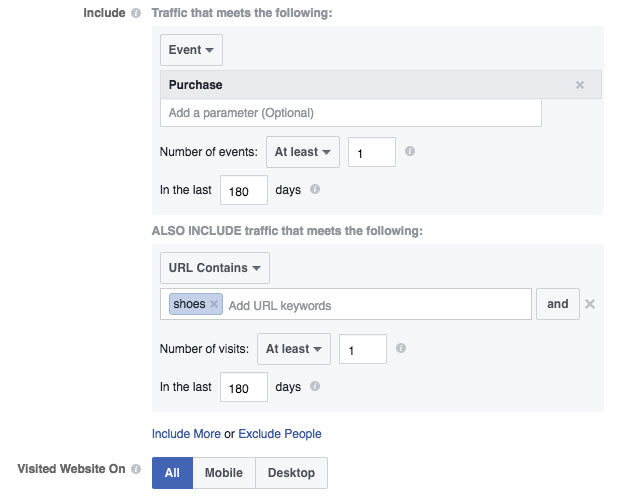Click the Include More link
The height and width of the screenshot is (498, 623).
pyautogui.click(x=186, y=434)
